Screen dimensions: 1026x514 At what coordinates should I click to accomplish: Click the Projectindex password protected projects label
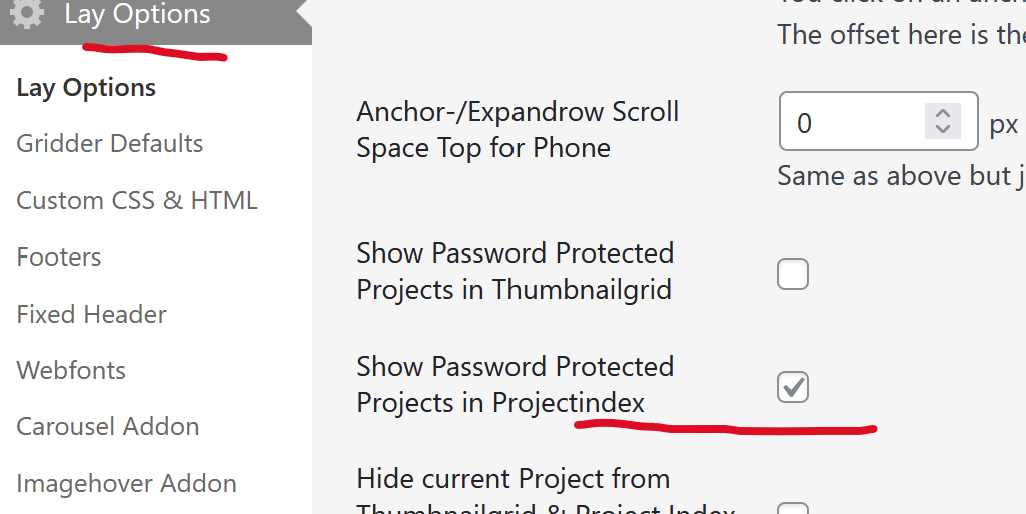tap(515, 385)
